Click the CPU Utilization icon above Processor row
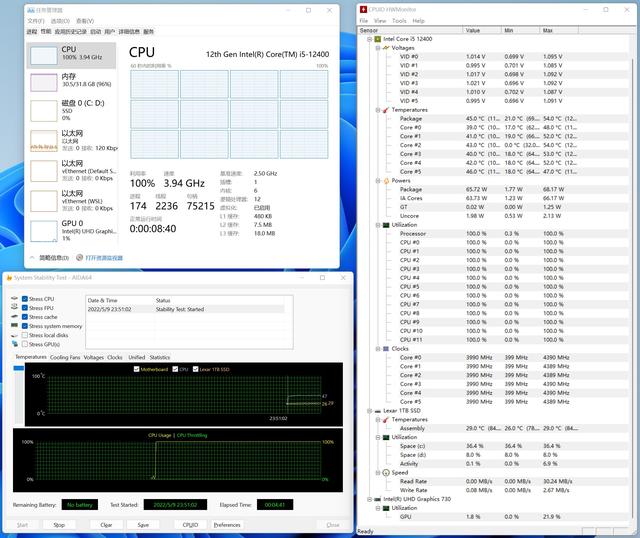 (386, 225)
